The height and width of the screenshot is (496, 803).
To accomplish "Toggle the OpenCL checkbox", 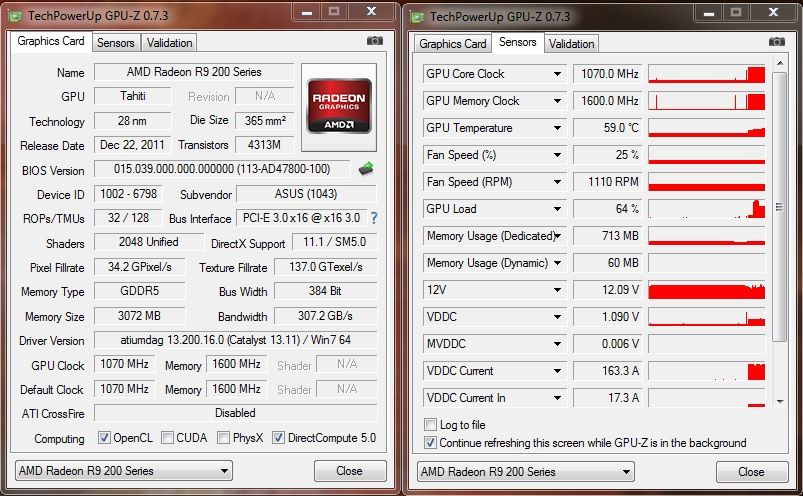I will [105, 438].
